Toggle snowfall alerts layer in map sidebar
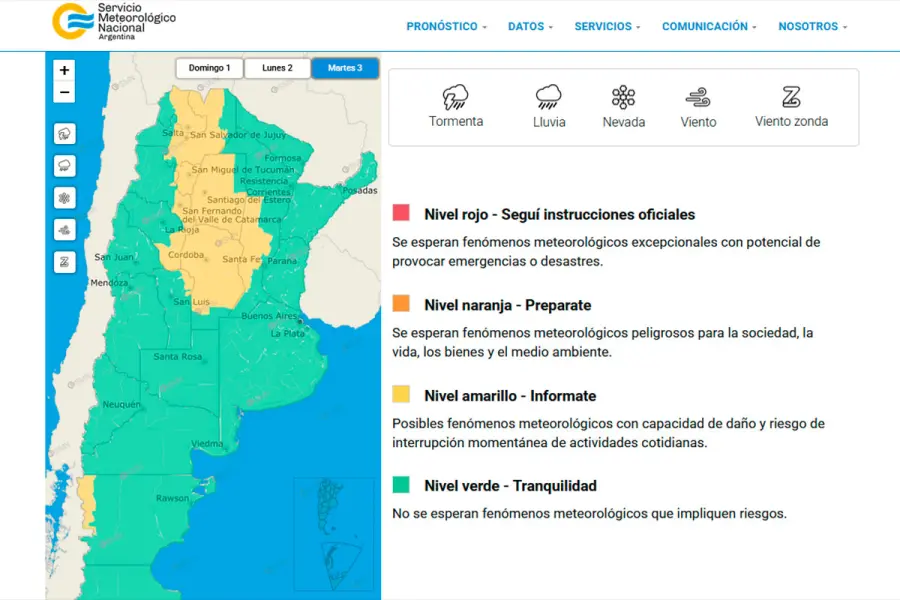Image resolution: width=900 pixels, height=600 pixels. click(x=65, y=198)
